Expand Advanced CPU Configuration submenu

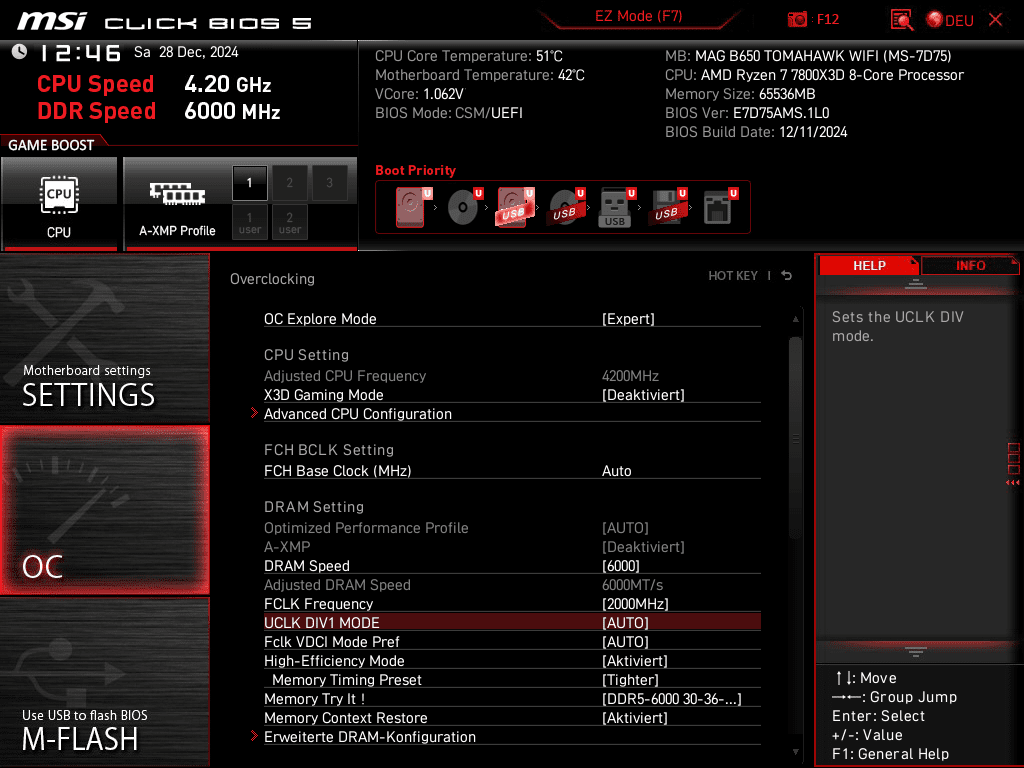(512, 413)
